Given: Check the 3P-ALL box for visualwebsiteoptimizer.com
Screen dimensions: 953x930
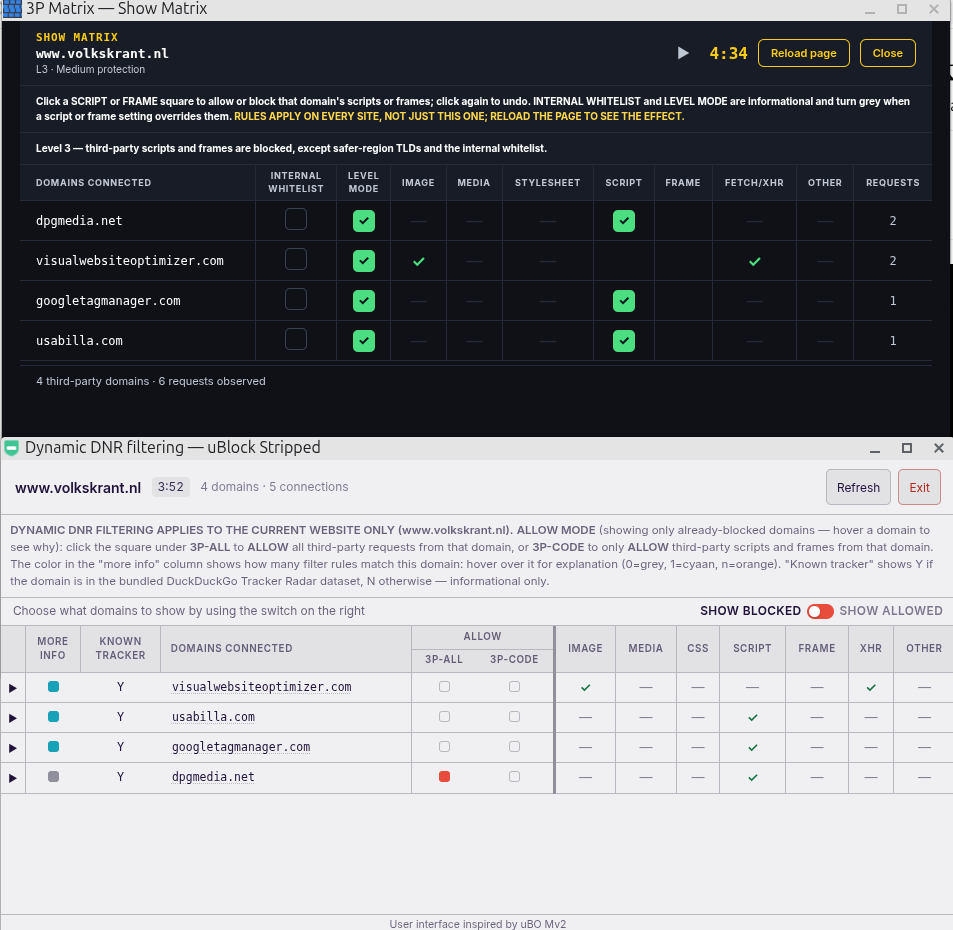Looking at the screenshot, I should [444, 687].
